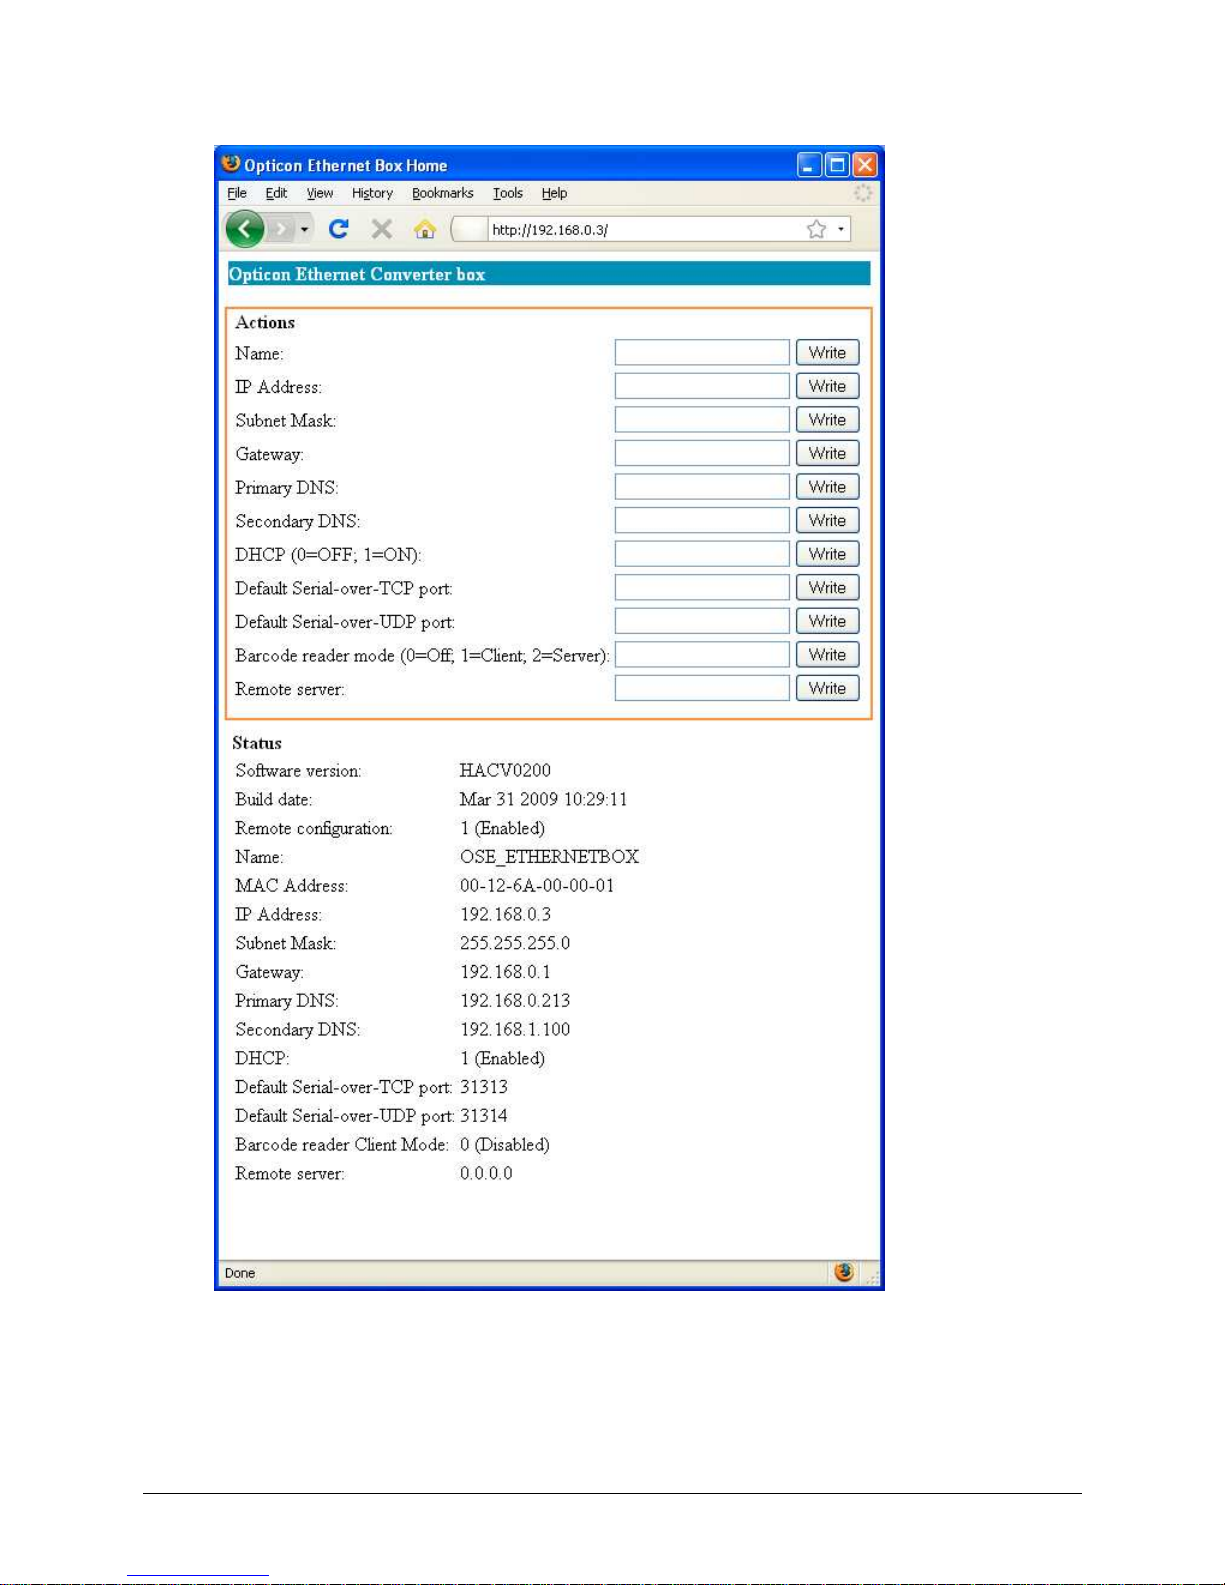1225x1585 pixels.
Task: Close the Opticon Ethernet Box window
Action: [x=865, y=165]
